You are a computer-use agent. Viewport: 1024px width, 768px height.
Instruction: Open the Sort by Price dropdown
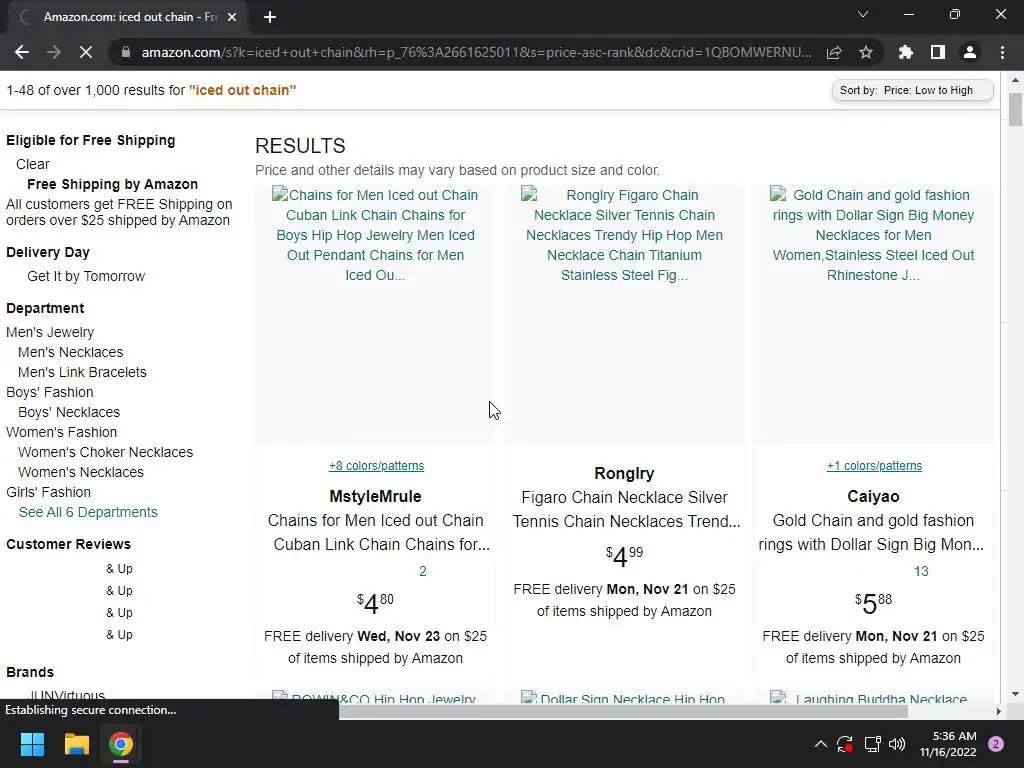point(912,90)
